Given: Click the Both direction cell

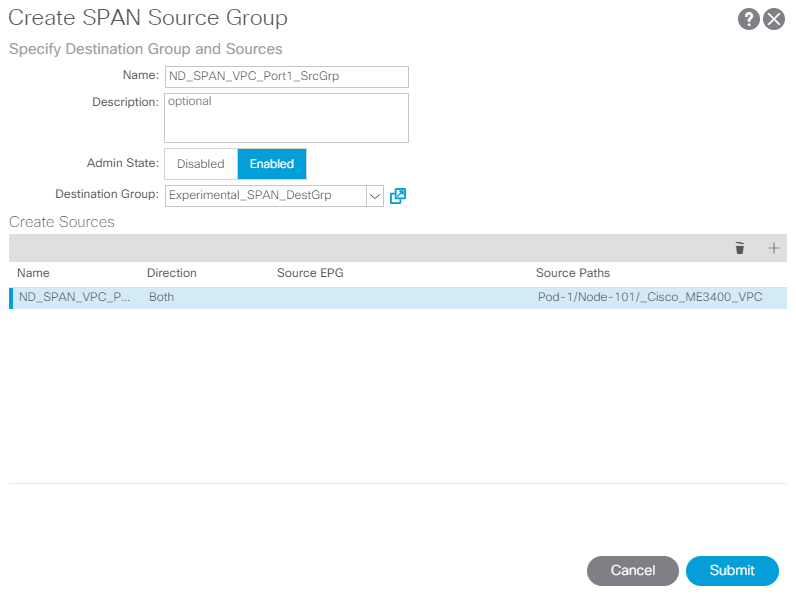Looking at the screenshot, I should [161, 297].
